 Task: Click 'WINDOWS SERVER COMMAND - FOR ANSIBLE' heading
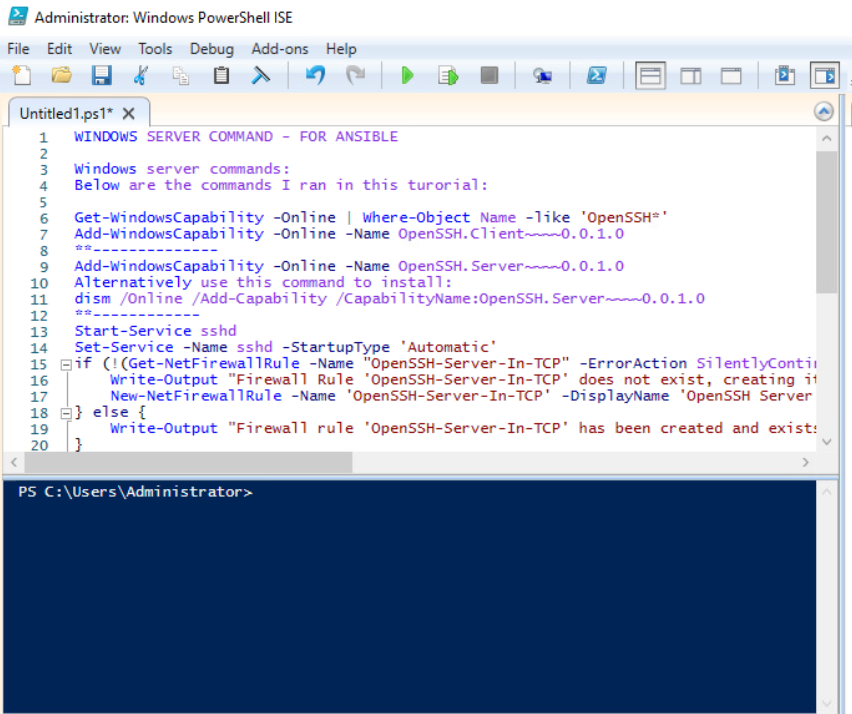click(x=236, y=136)
